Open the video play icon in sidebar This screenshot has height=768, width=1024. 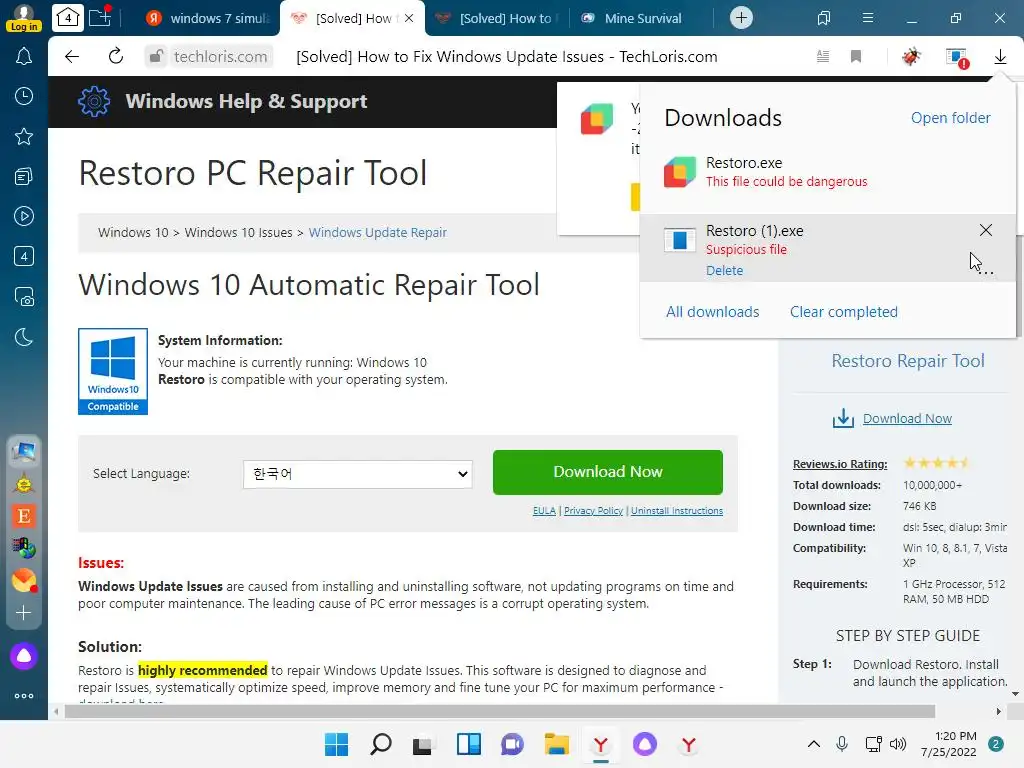24,216
